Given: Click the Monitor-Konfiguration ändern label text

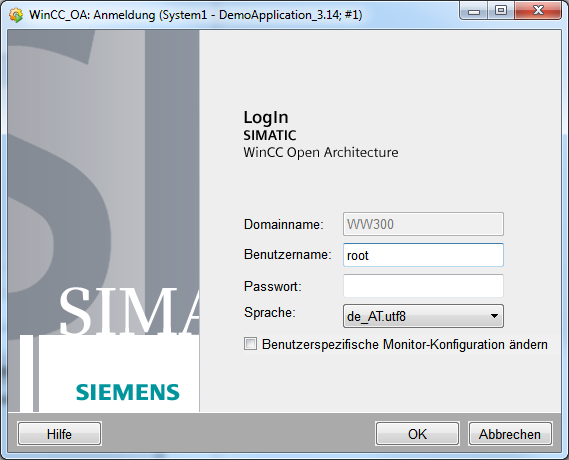Looking at the screenshot, I should pyautogui.click(x=465, y=344).
